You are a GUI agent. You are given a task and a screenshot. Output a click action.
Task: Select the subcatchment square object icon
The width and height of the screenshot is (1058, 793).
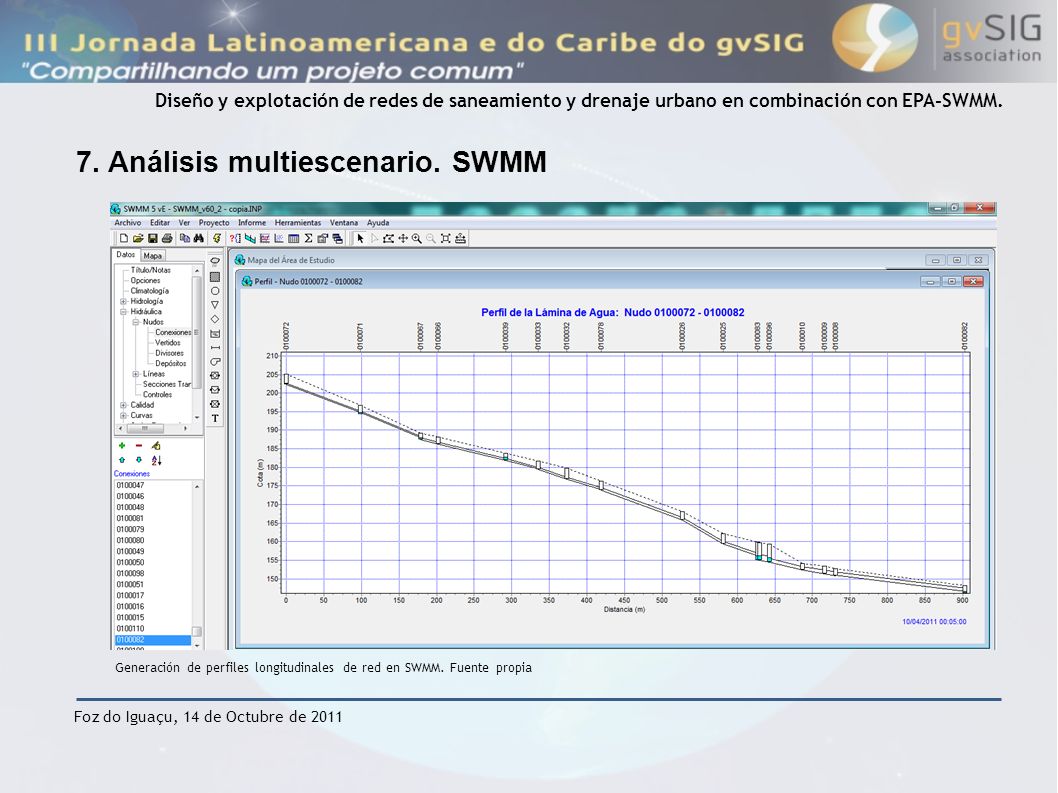pos(215,277)
